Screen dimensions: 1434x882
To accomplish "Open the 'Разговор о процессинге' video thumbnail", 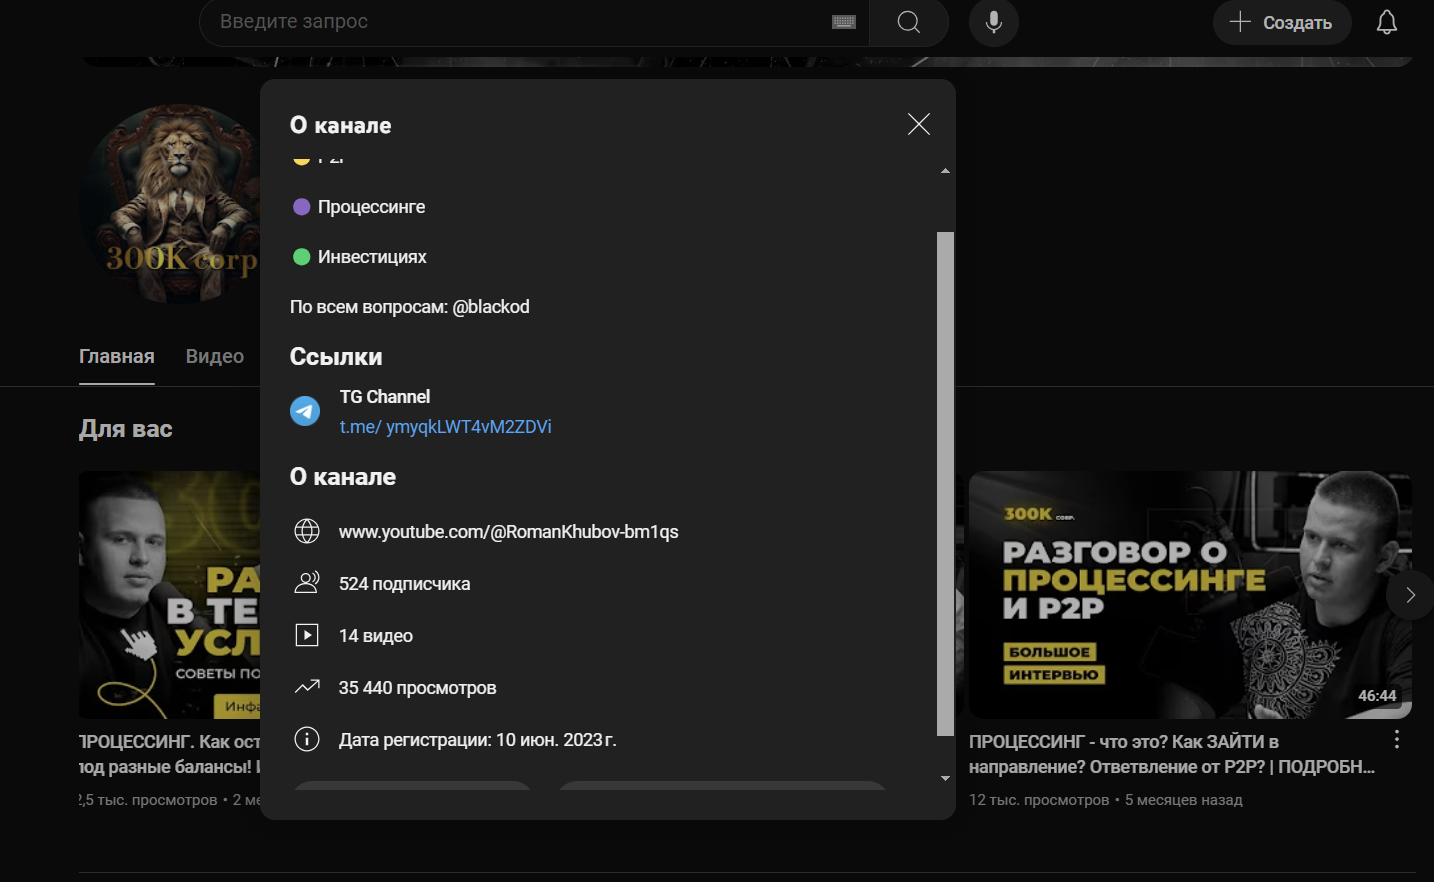I will pyautogui.click(x=1189, y=595).
